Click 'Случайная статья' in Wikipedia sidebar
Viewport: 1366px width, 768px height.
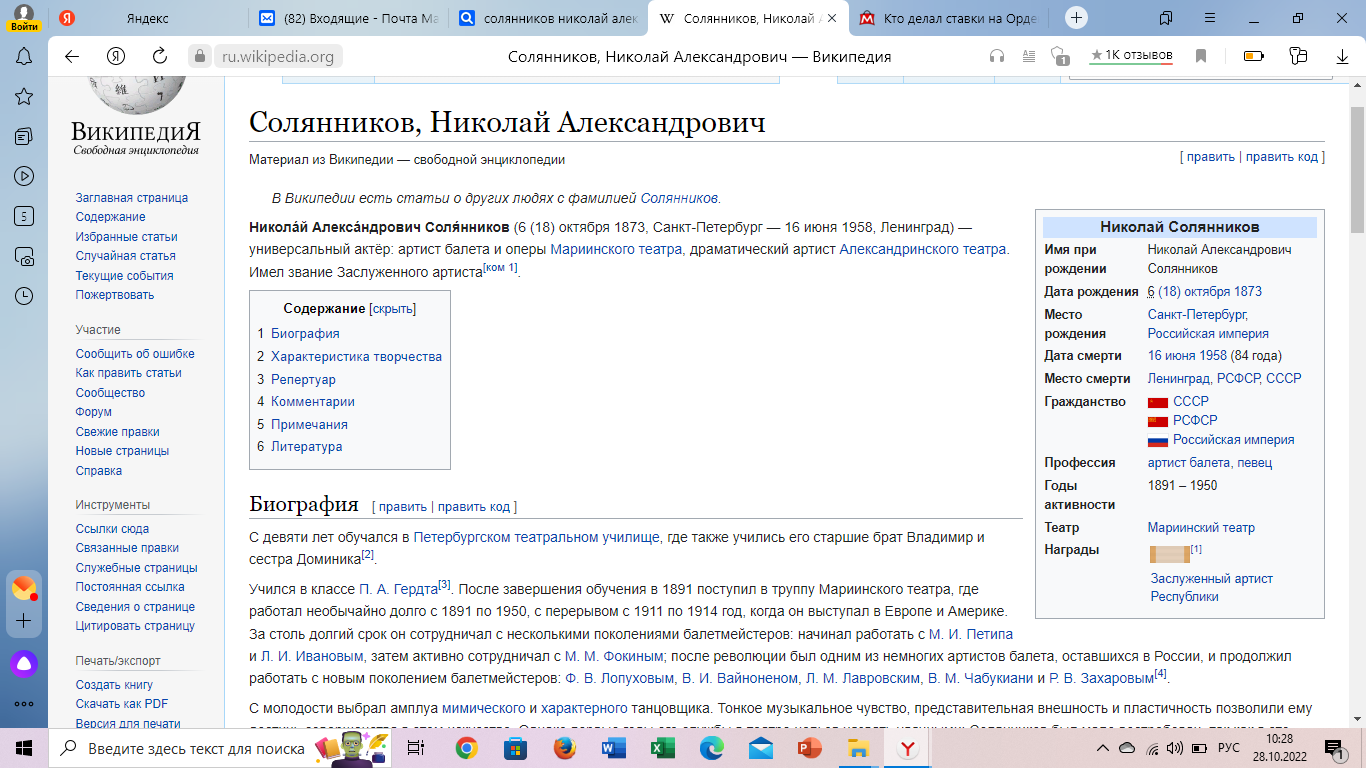125,256
